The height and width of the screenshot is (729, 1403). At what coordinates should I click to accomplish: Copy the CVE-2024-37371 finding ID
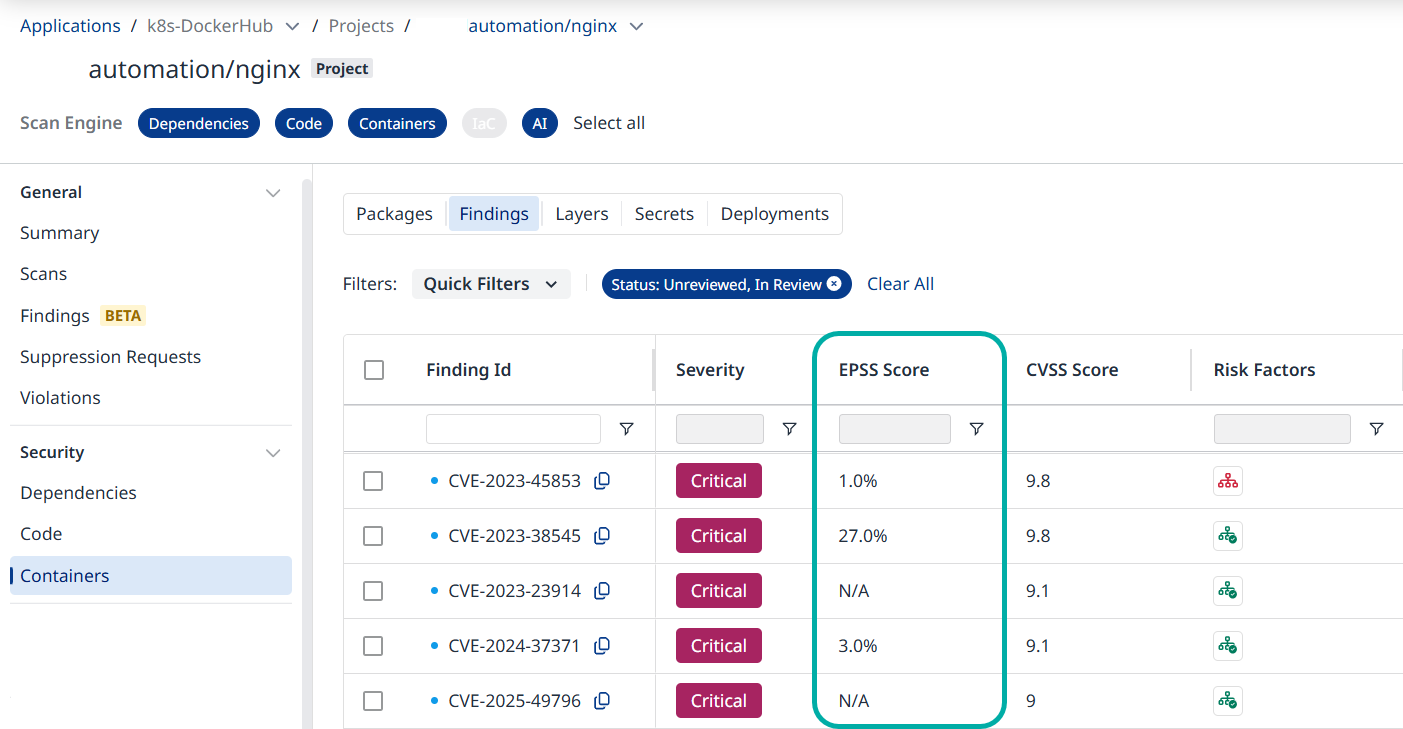coord(602,646)
